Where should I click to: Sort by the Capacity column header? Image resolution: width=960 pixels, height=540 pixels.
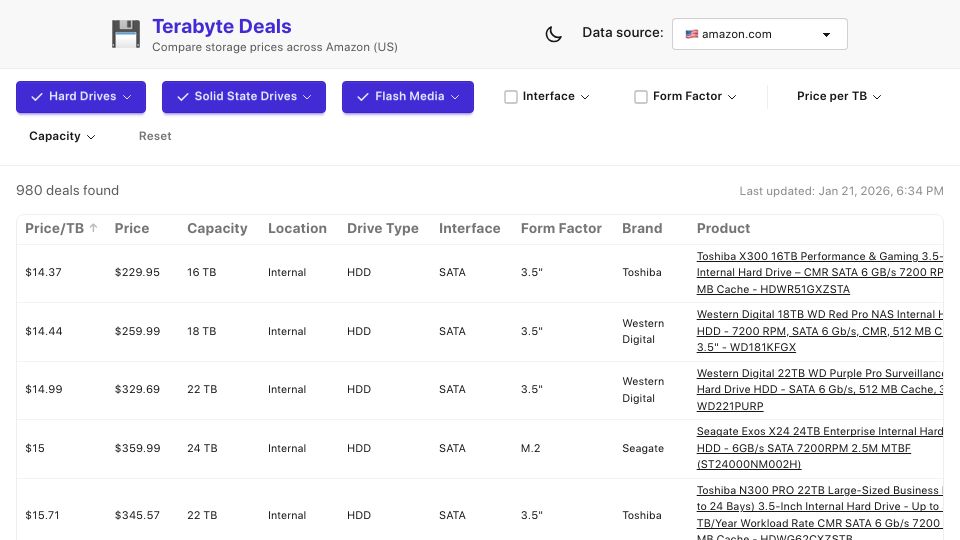click(217, 228)
